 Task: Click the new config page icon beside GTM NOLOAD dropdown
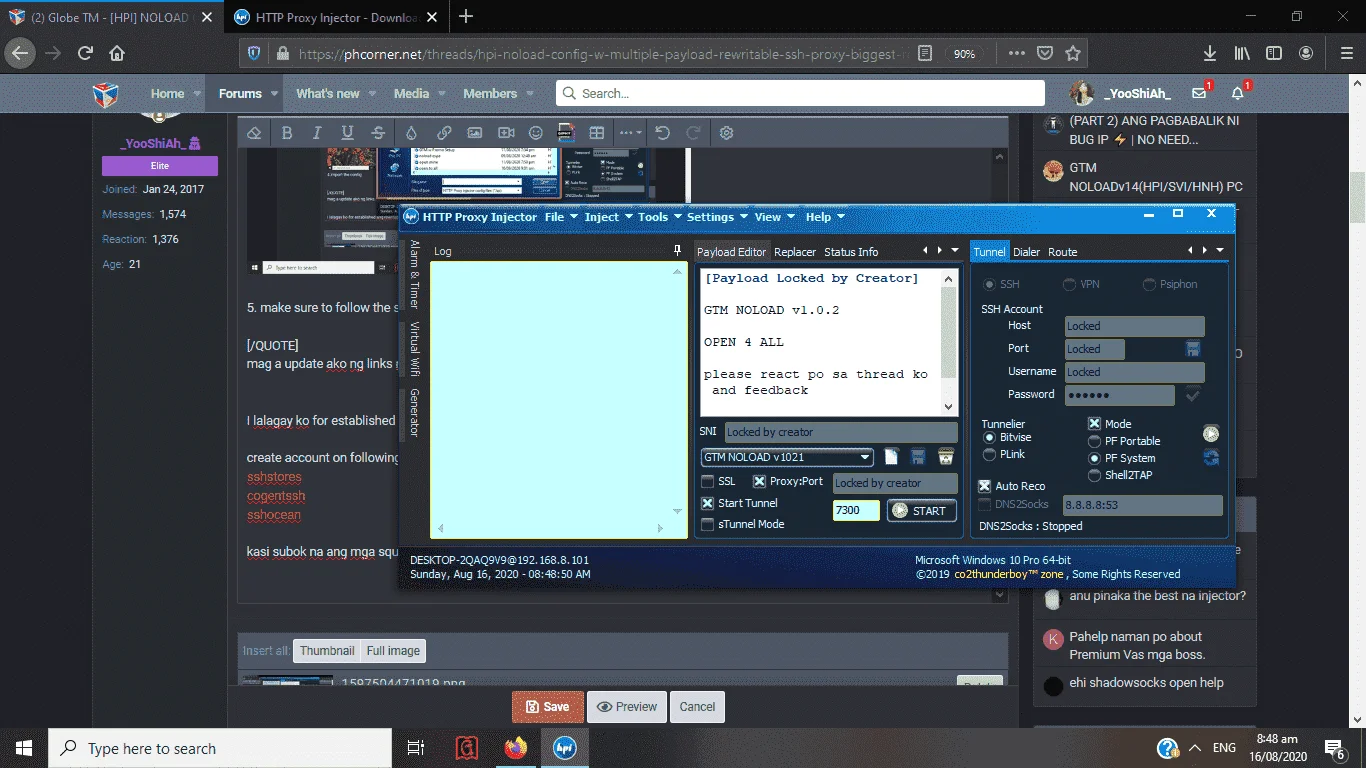[x=891, y=457]
